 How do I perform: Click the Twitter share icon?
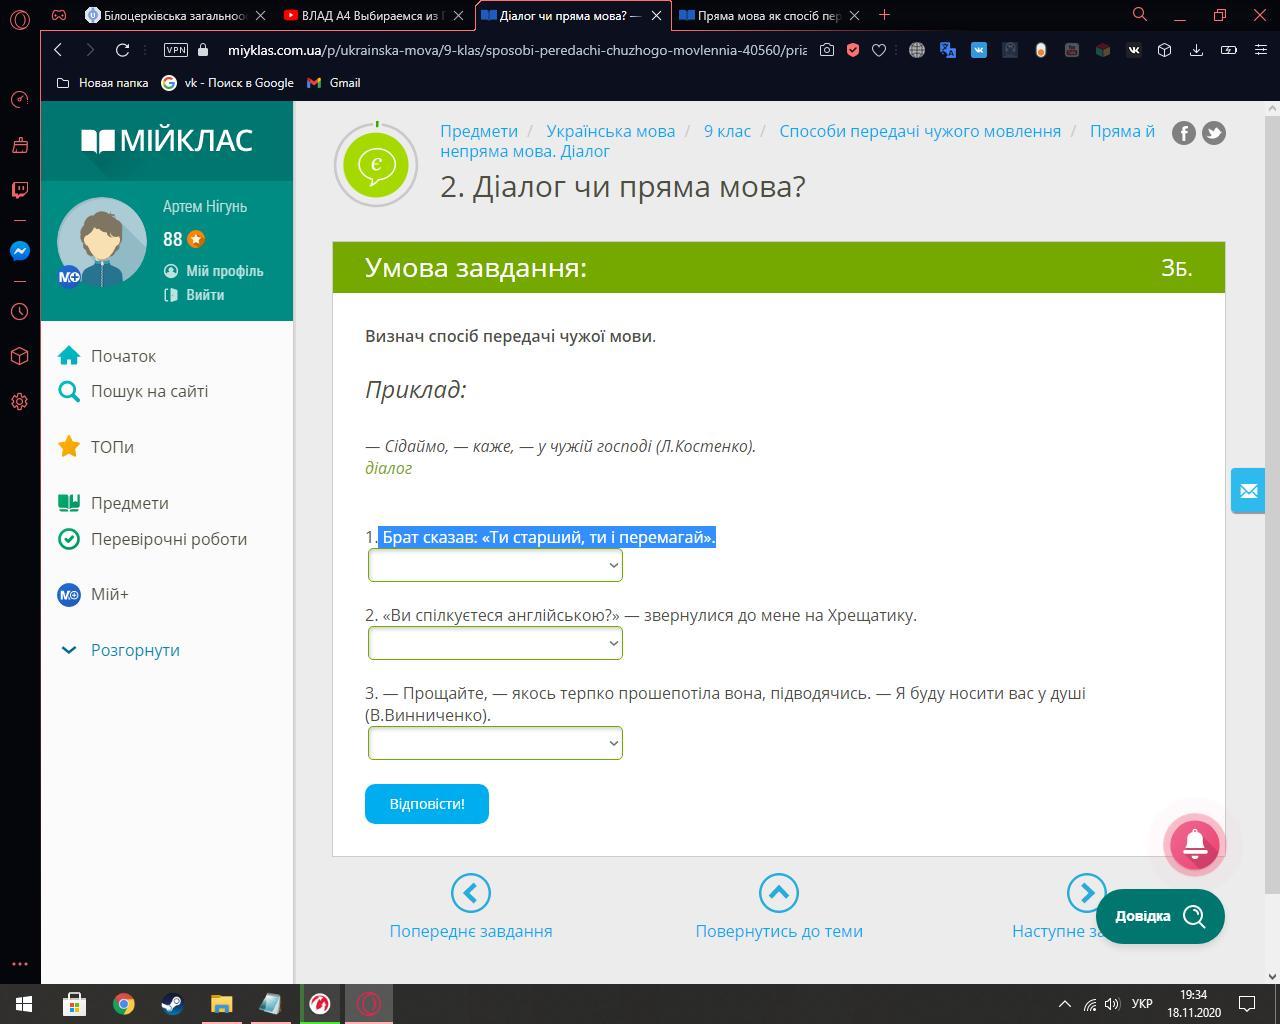click(1213, 133)
